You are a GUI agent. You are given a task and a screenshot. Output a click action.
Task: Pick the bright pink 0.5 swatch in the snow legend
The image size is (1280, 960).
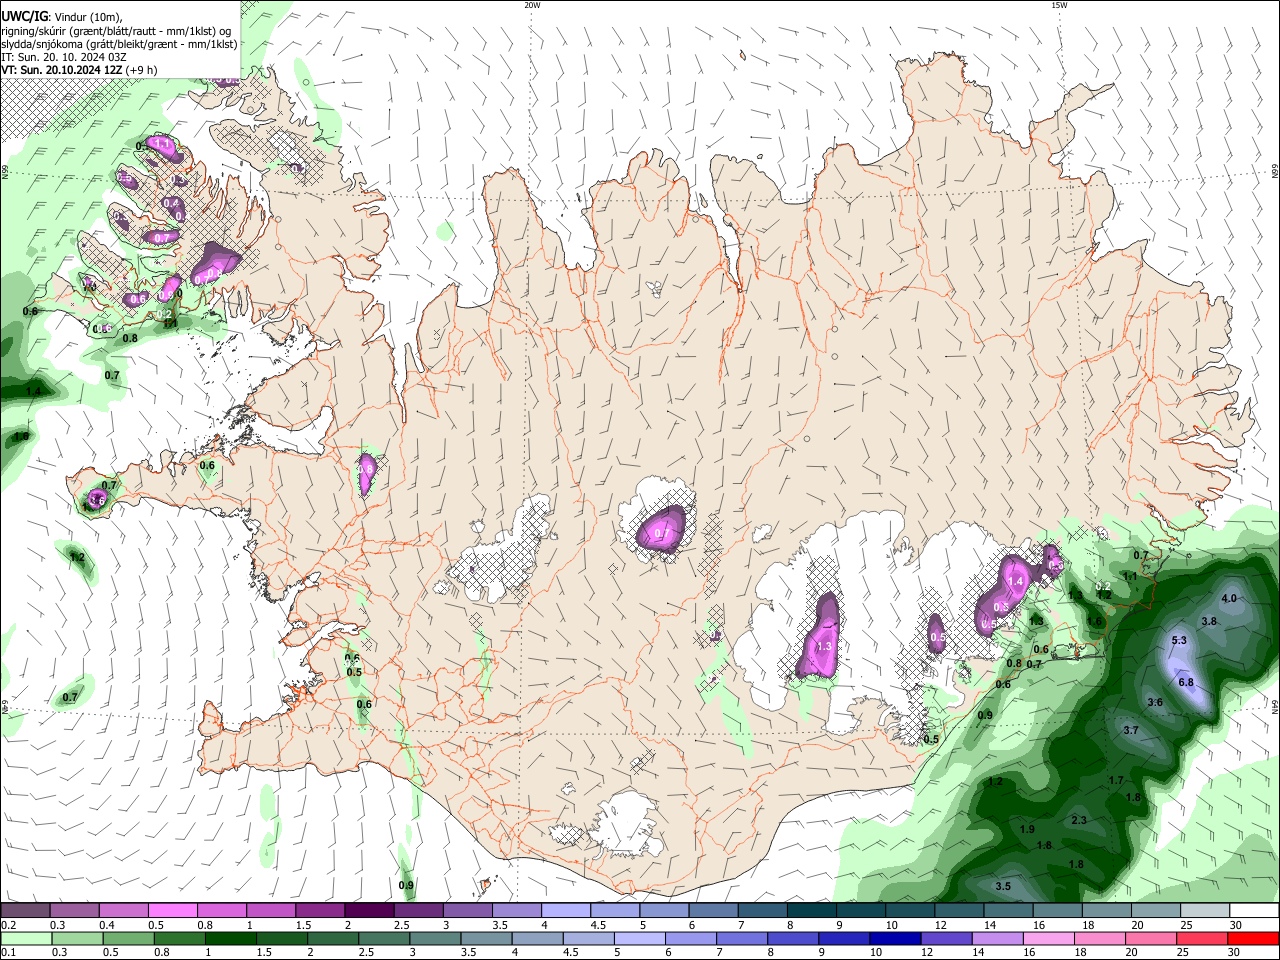[x=172, y=911]
